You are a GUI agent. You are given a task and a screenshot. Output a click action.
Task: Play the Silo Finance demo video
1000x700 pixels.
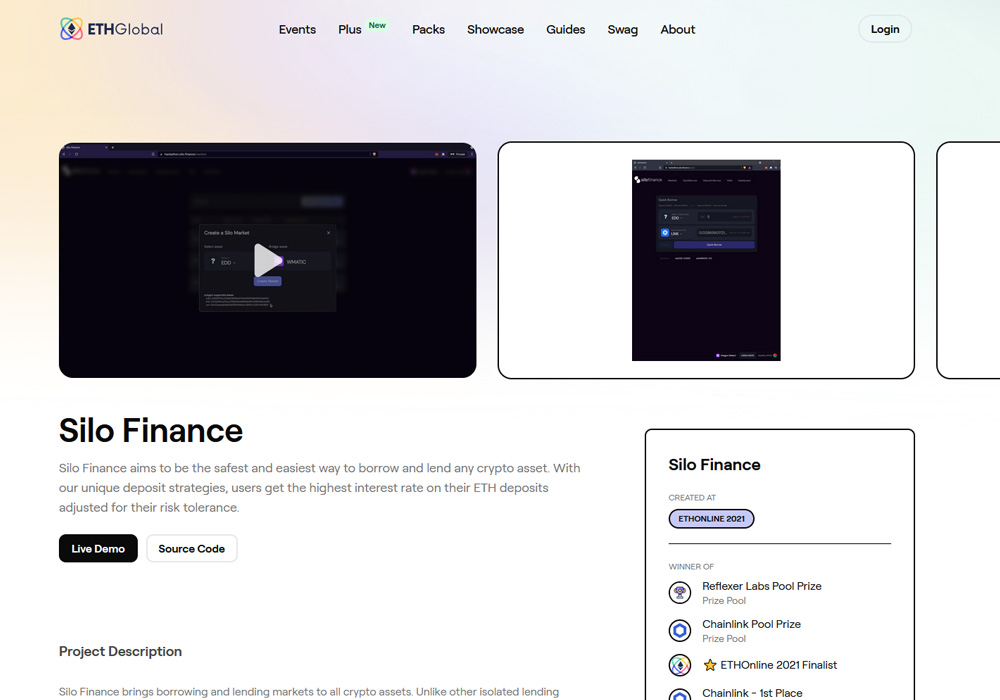[x=267, y=260]
